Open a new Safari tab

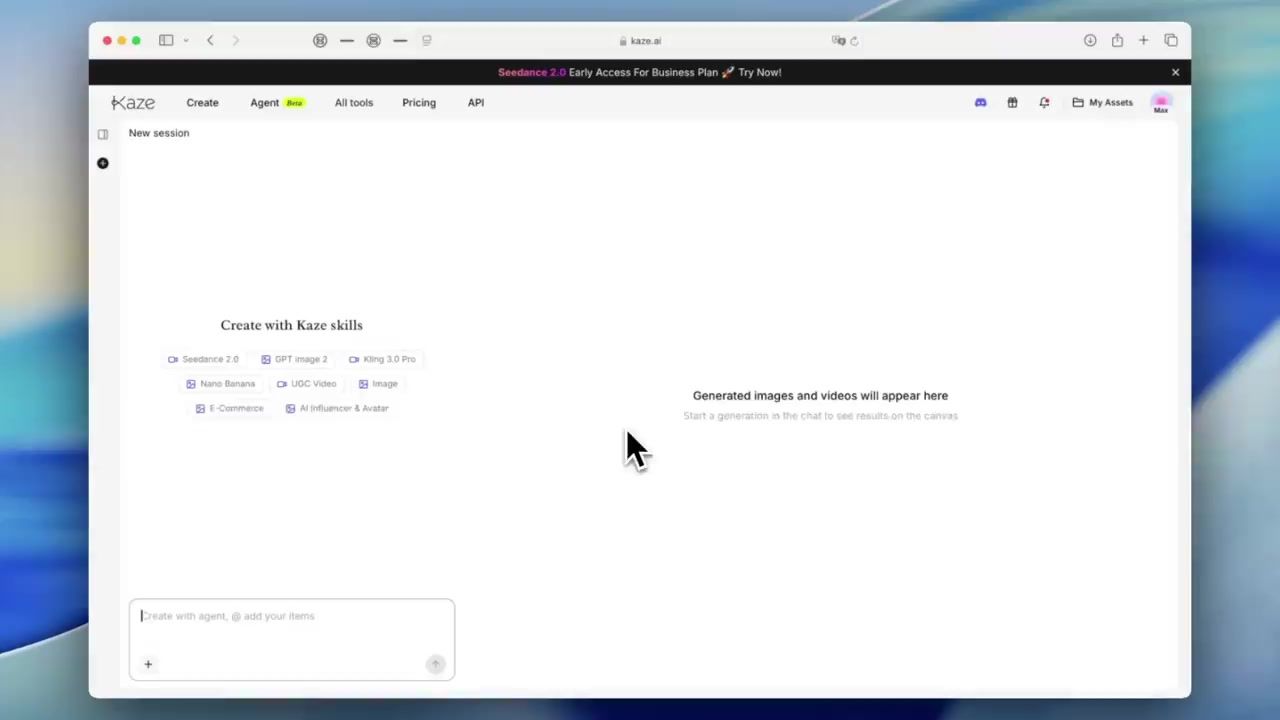click(1143, 40)
